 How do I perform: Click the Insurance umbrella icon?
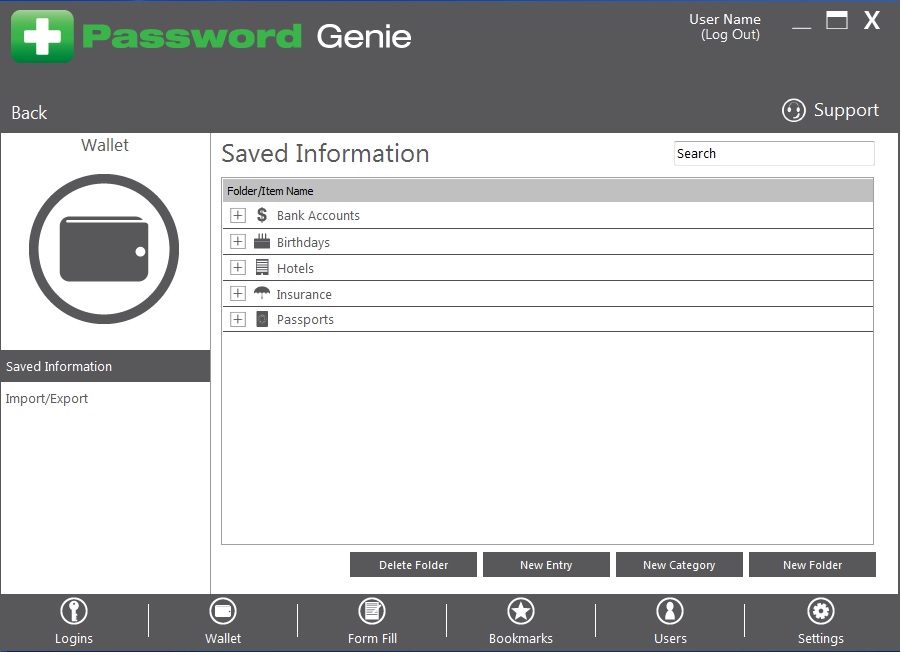coord(262,293)
